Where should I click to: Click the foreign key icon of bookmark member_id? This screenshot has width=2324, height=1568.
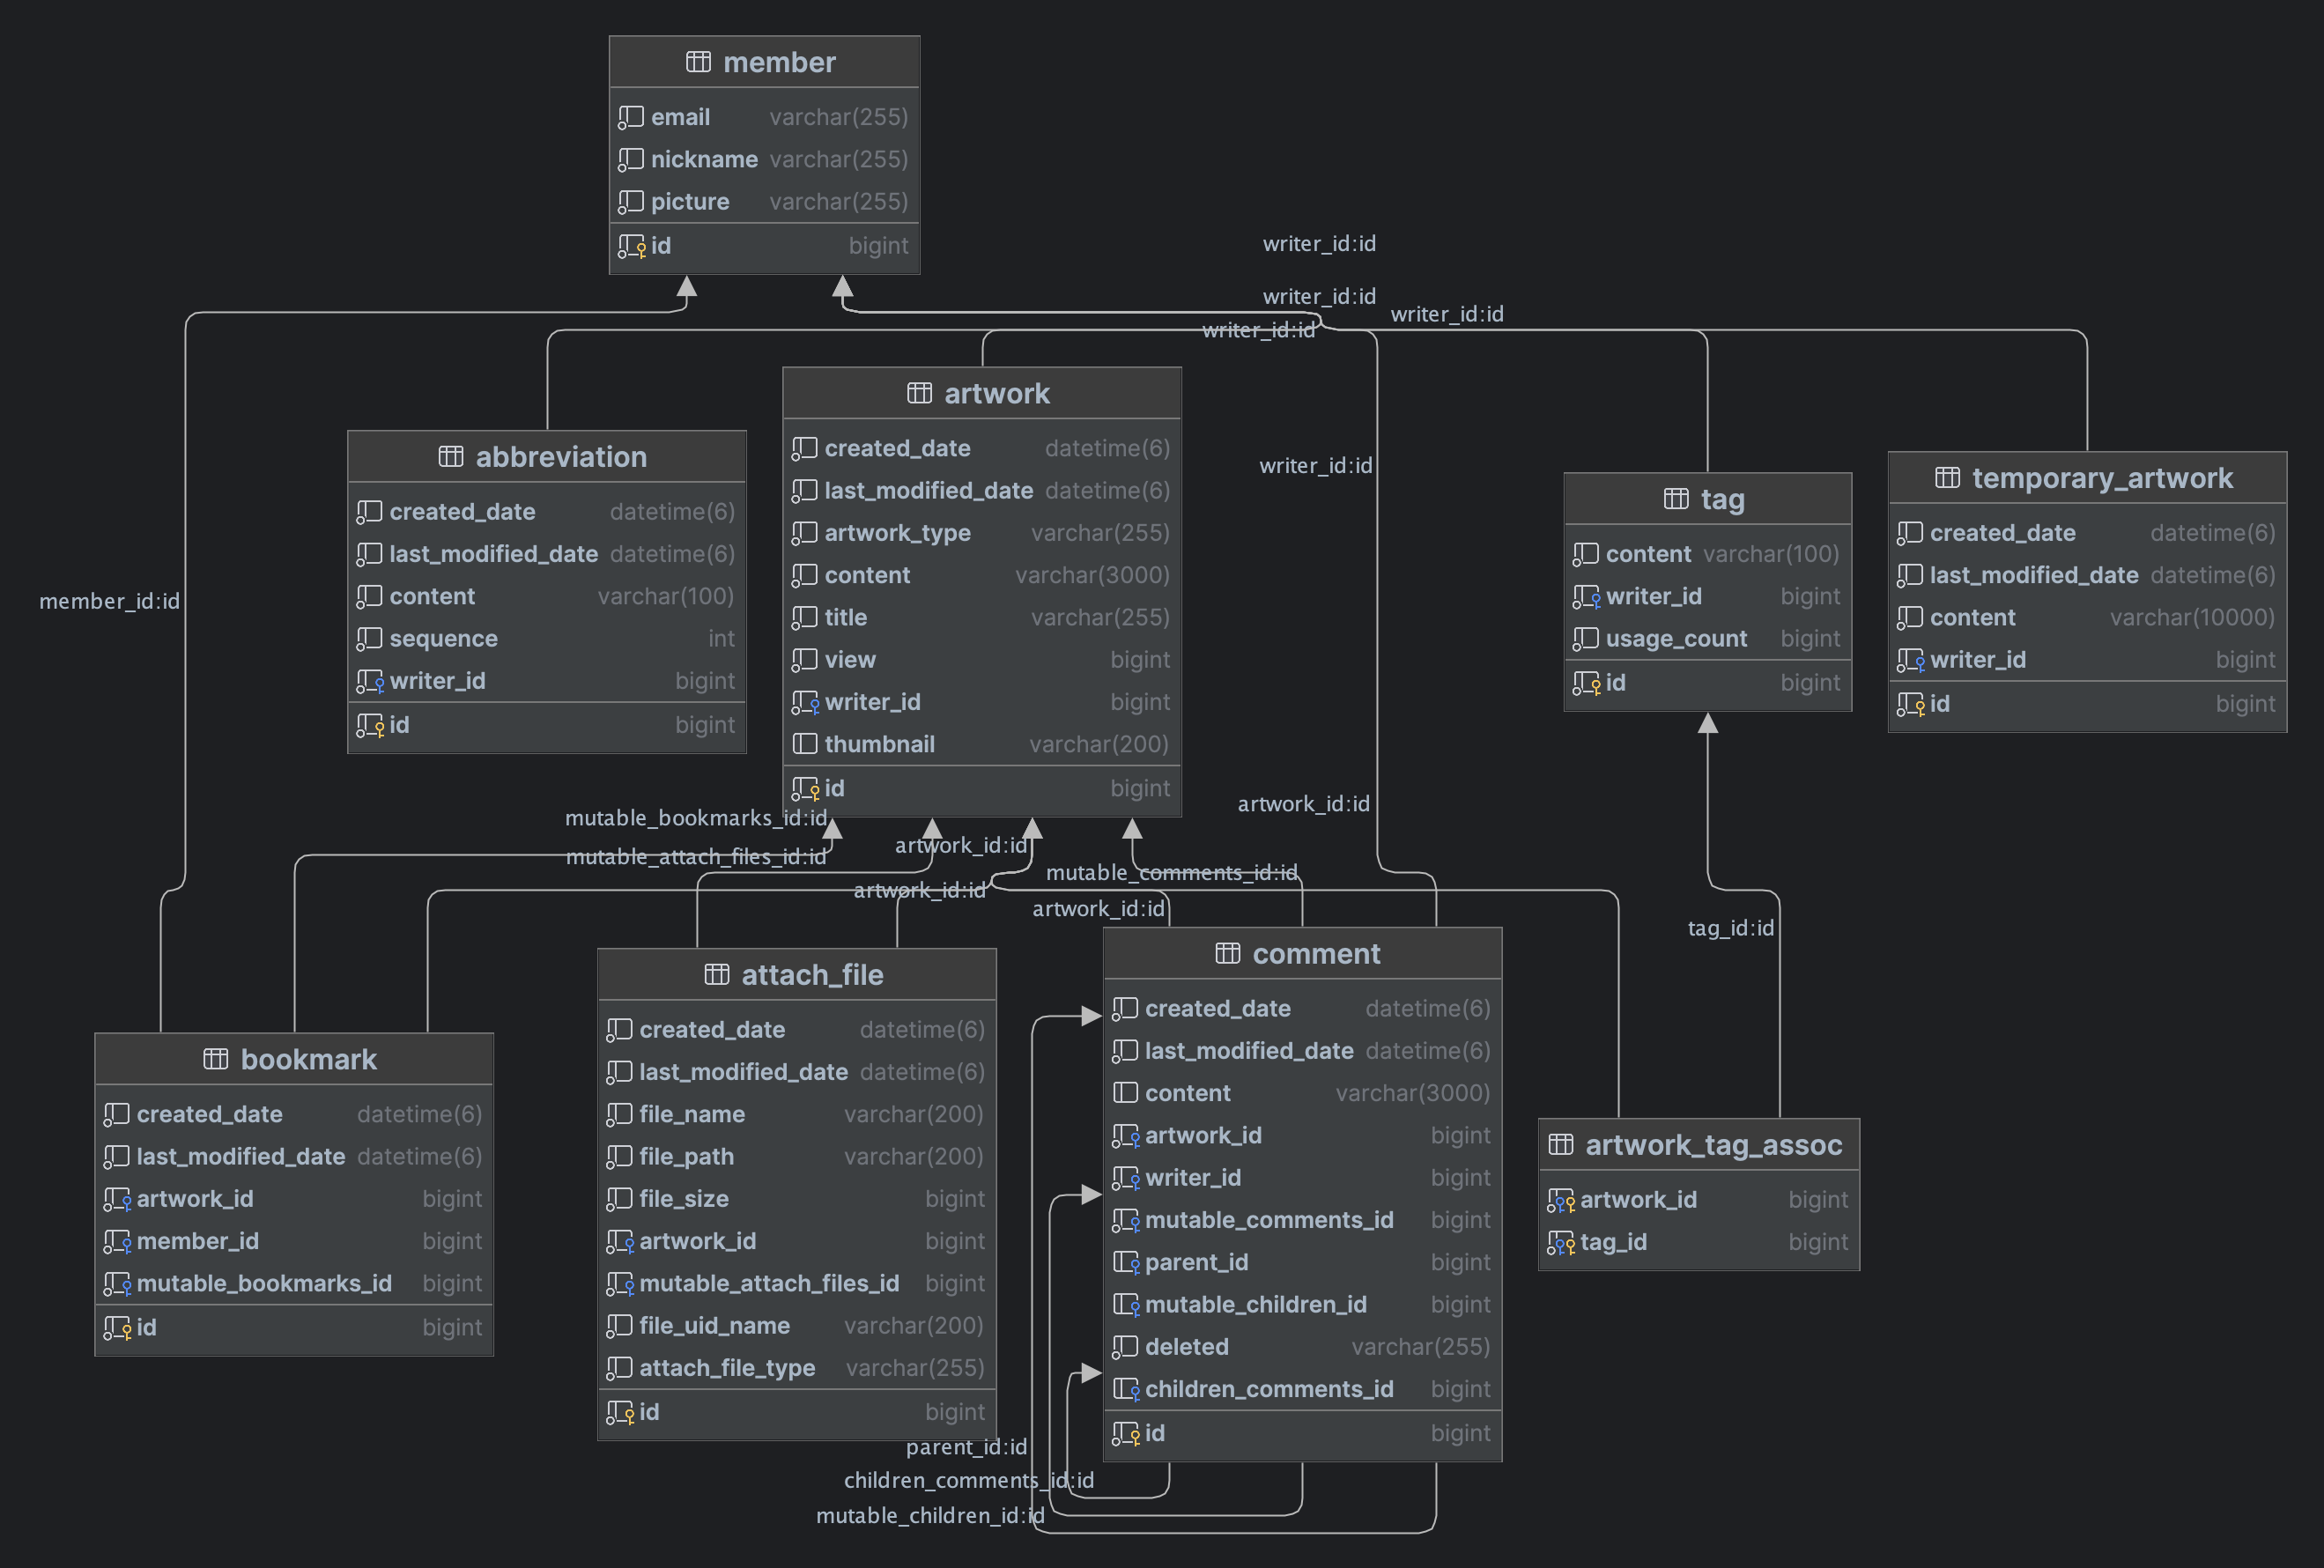pos(117,1242)
